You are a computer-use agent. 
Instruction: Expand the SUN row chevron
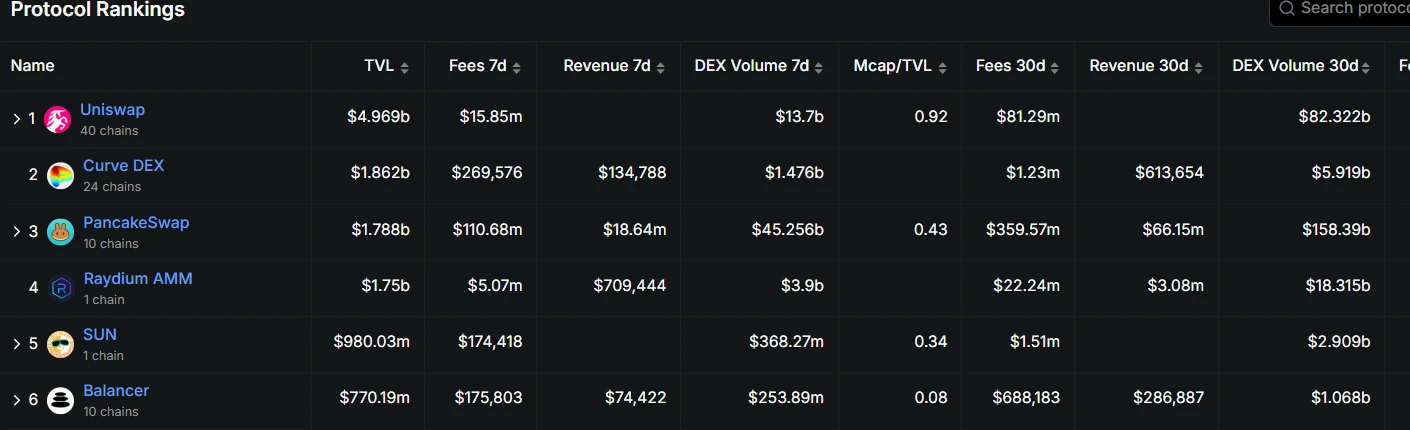(16, 344)
